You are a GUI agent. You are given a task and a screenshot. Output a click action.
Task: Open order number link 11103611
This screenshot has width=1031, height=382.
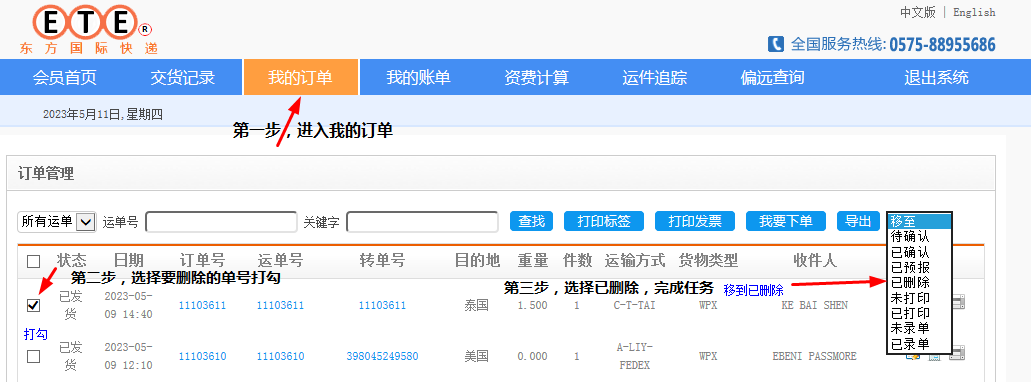[x=203, y=305]
